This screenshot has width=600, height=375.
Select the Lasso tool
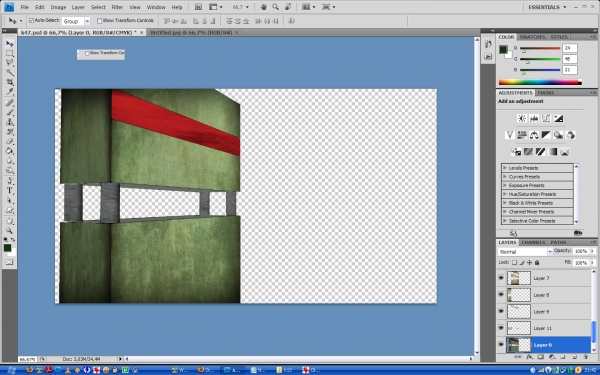click(9, 63)
